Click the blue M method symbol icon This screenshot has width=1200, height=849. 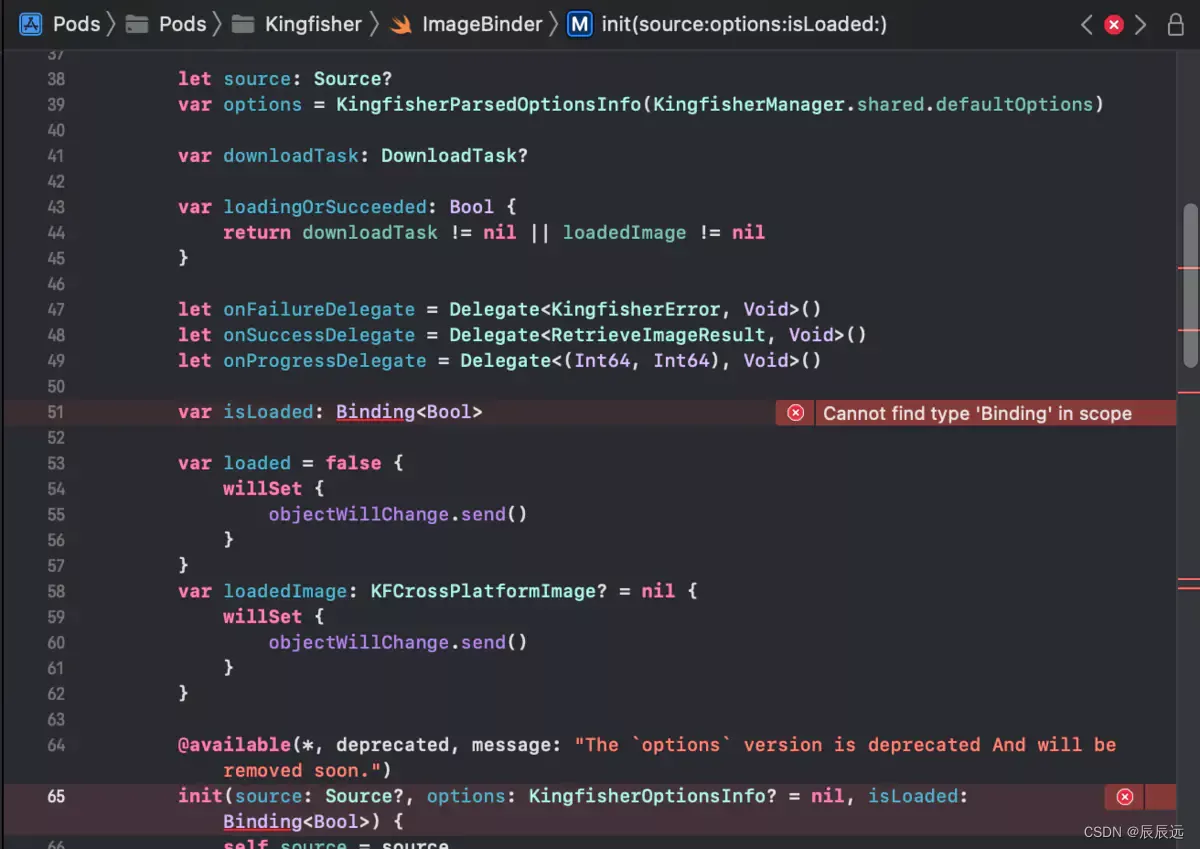tap(580, 24)
